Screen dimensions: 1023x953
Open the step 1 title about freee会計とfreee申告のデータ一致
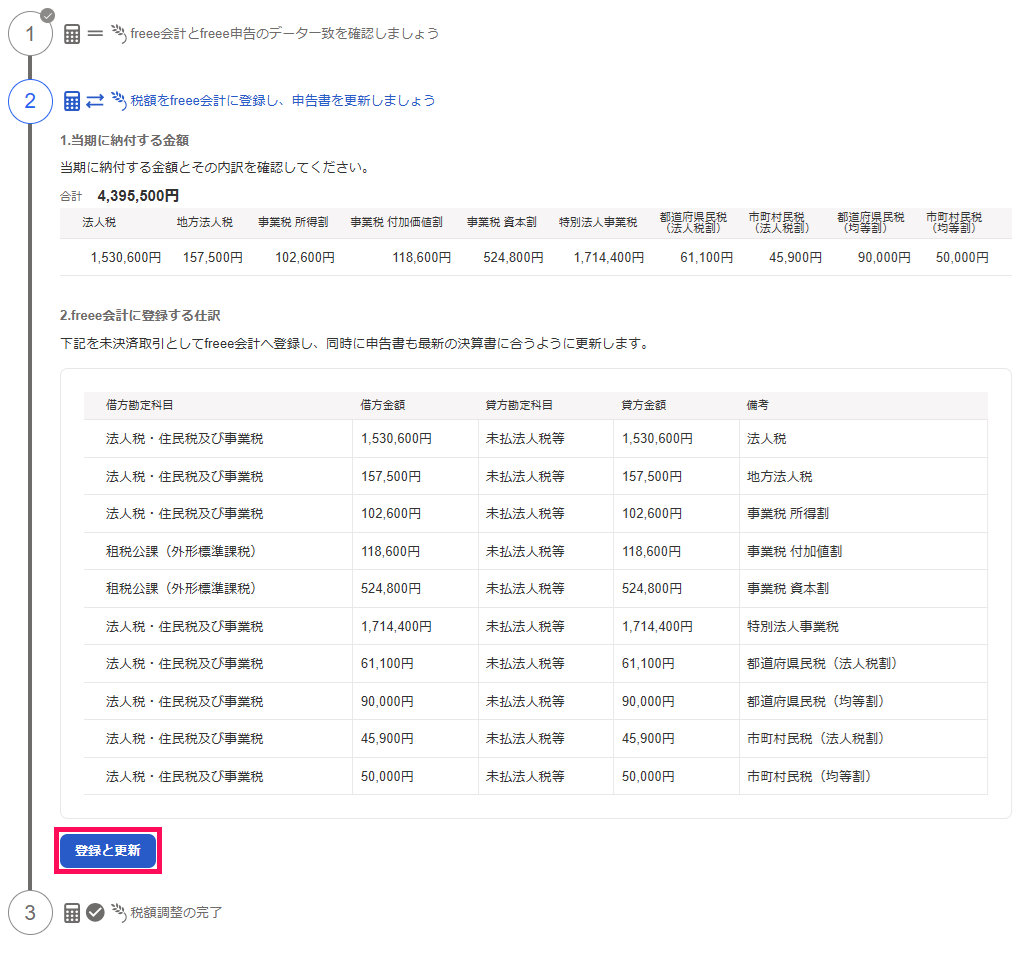point(284,33)
